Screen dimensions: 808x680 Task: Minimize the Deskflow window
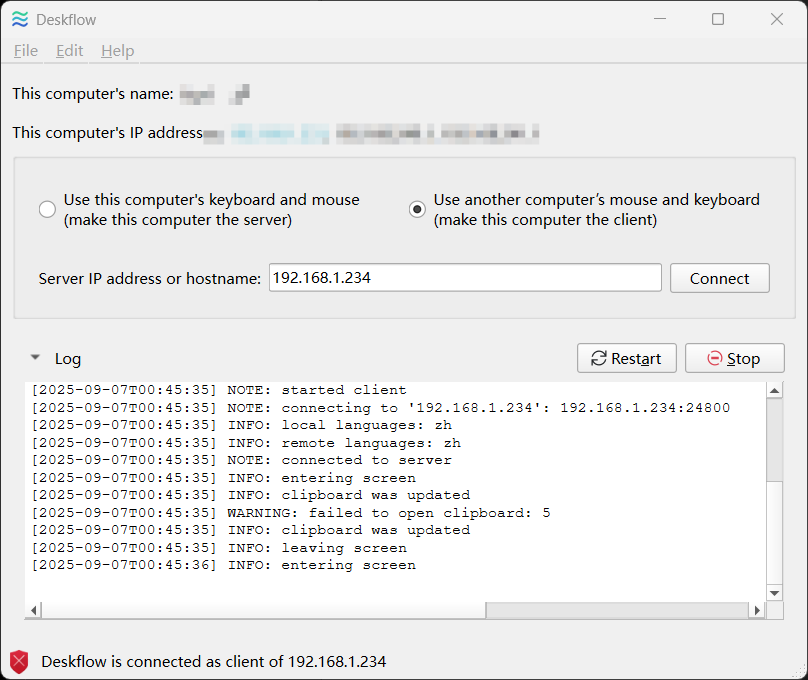(660, 19)
